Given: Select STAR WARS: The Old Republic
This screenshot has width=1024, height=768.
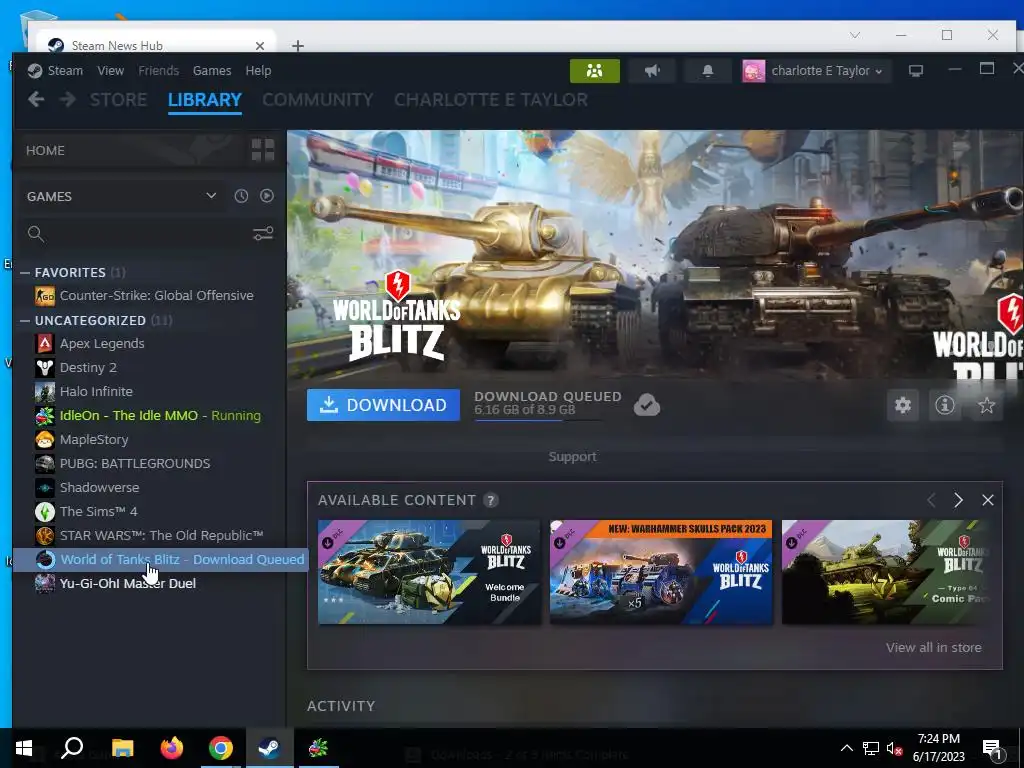Looking at the screenshot, I should point(161,536).
